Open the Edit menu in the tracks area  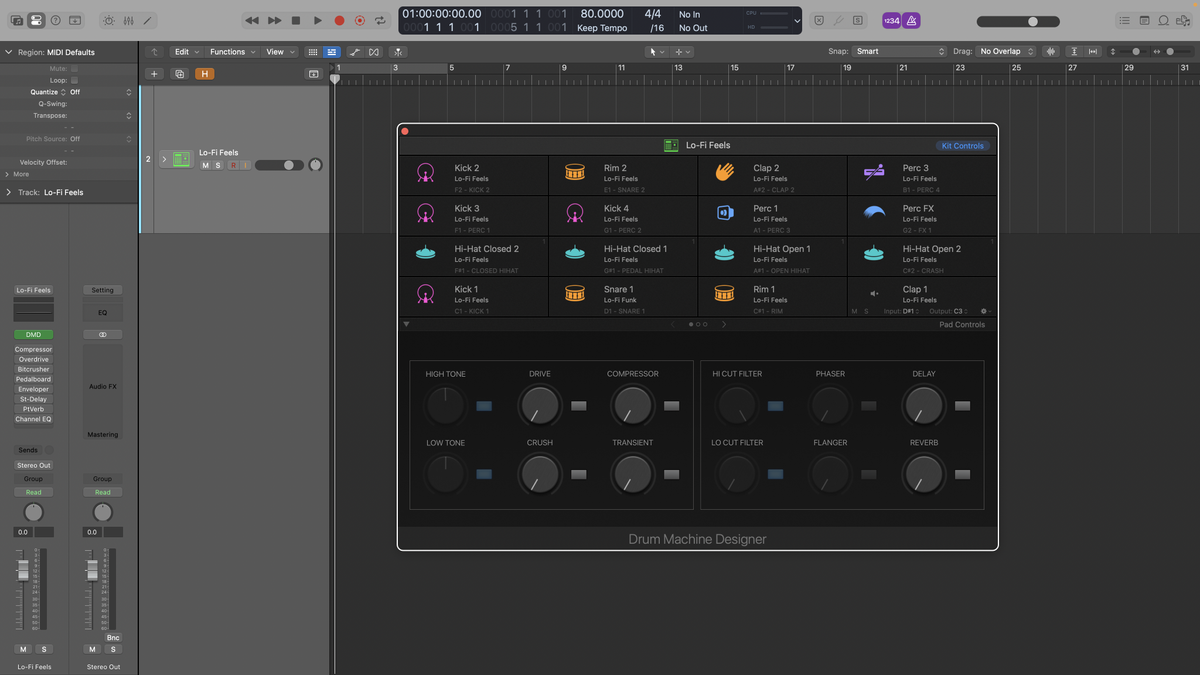[185, 51]
